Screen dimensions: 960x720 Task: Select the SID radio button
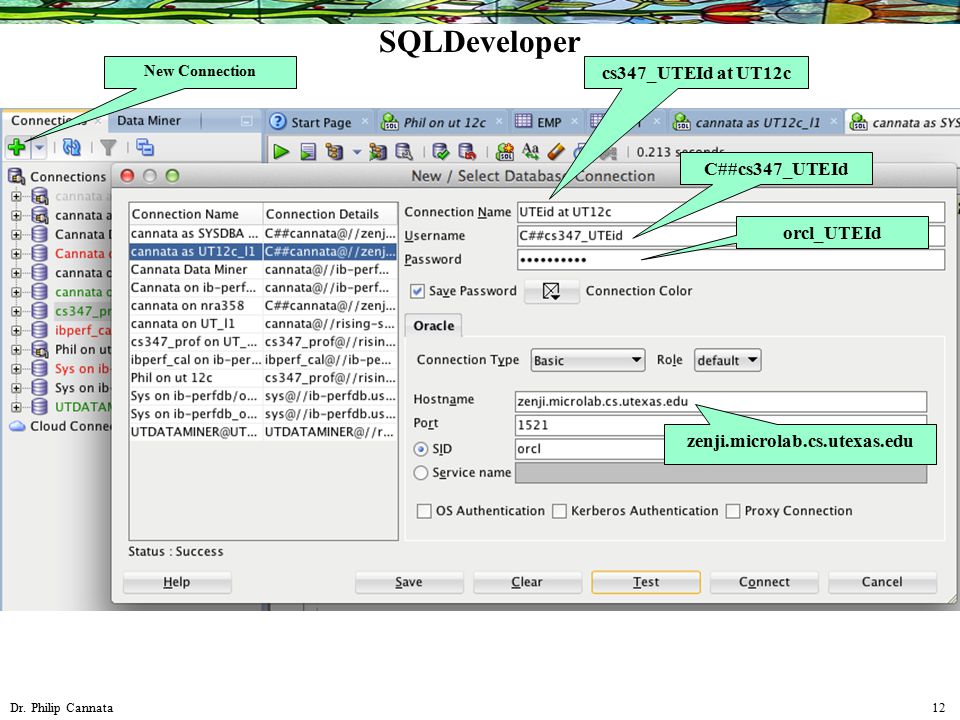[x=421, y=449]
